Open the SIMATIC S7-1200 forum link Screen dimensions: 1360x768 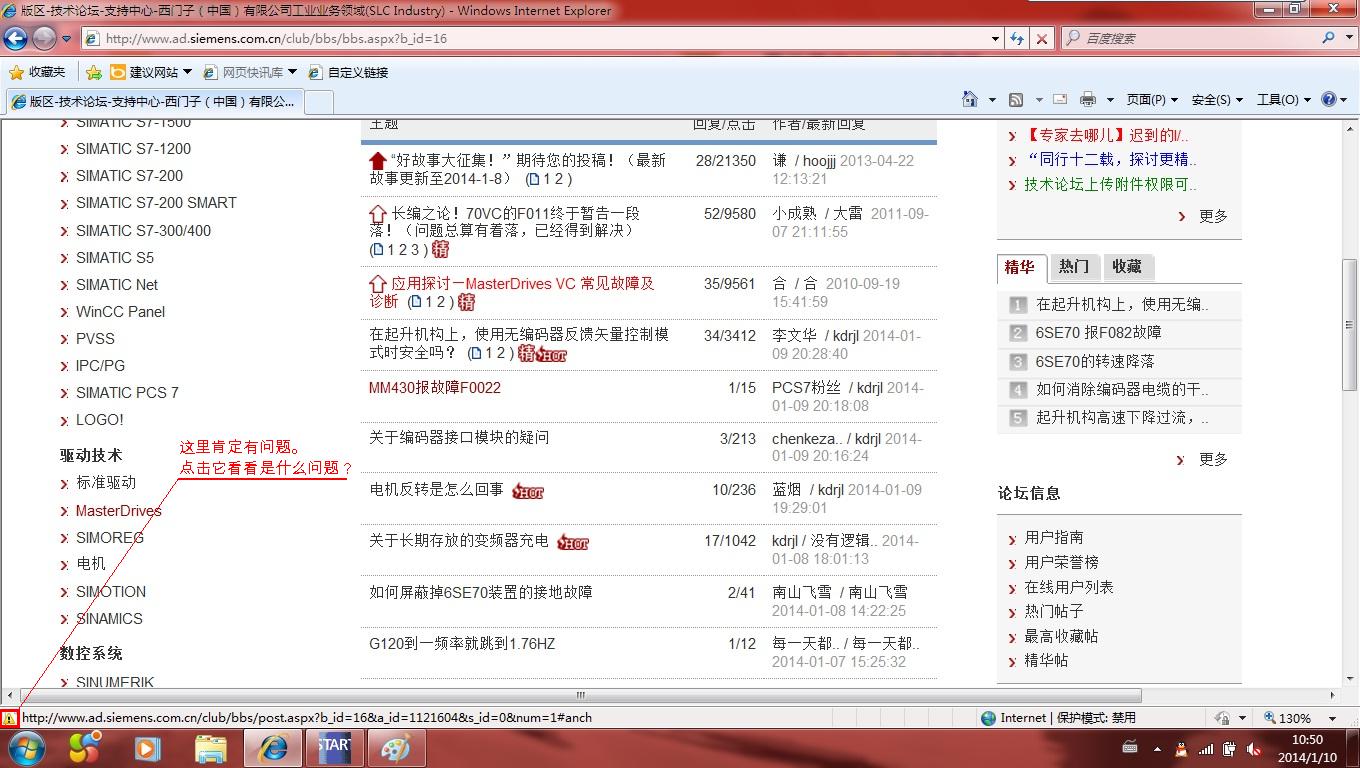(133, 149)
